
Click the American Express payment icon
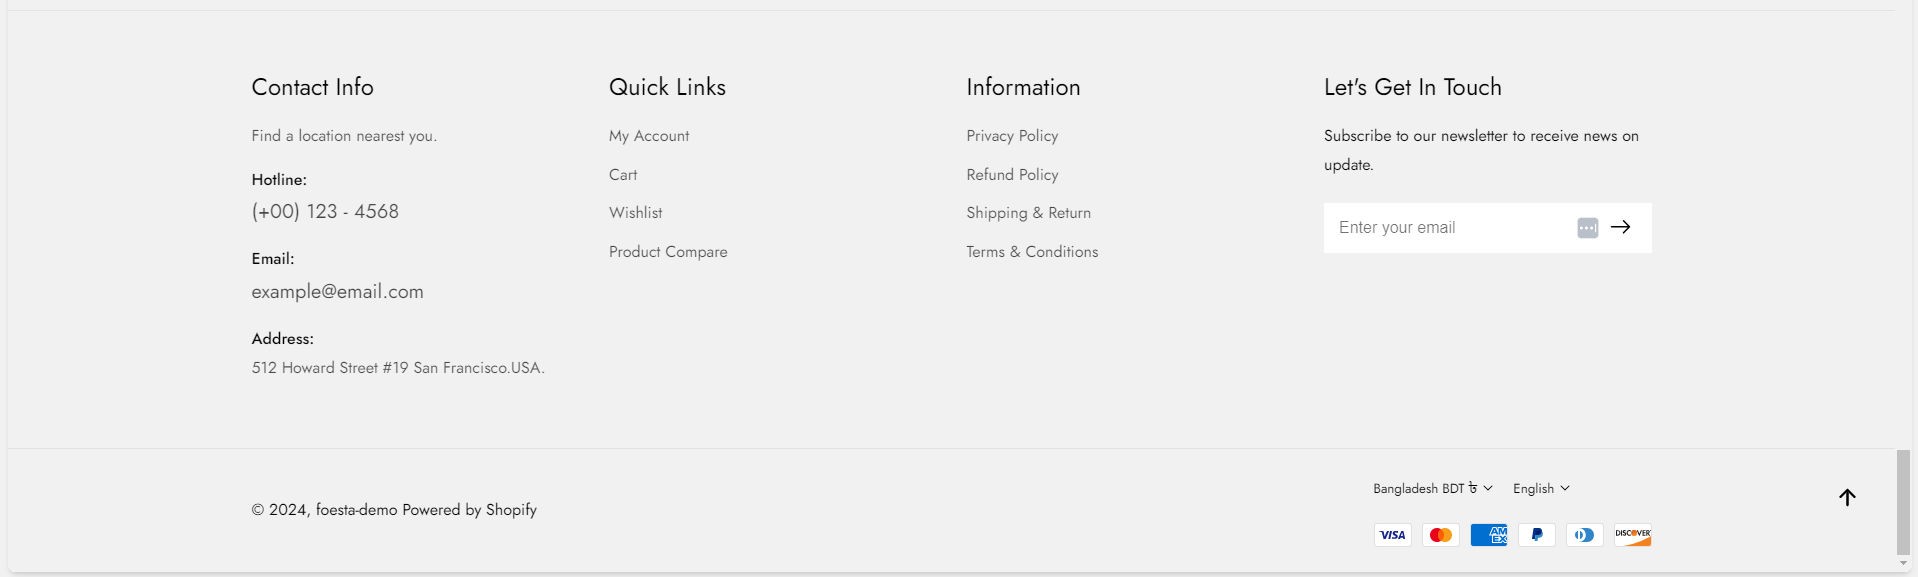point(1489,535)
